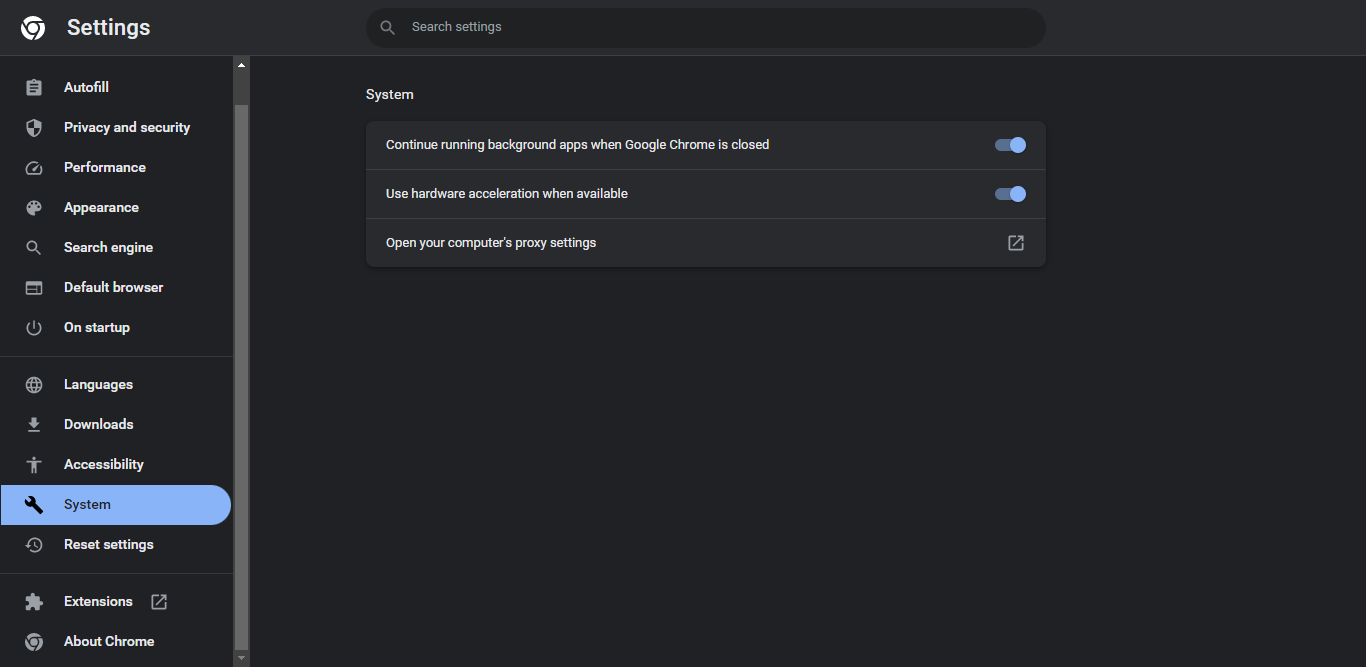Image resolution: width=1366 pixels, height=667 pixels.
Task: Click the Continue running background apps label
Action: click(578, 145)
